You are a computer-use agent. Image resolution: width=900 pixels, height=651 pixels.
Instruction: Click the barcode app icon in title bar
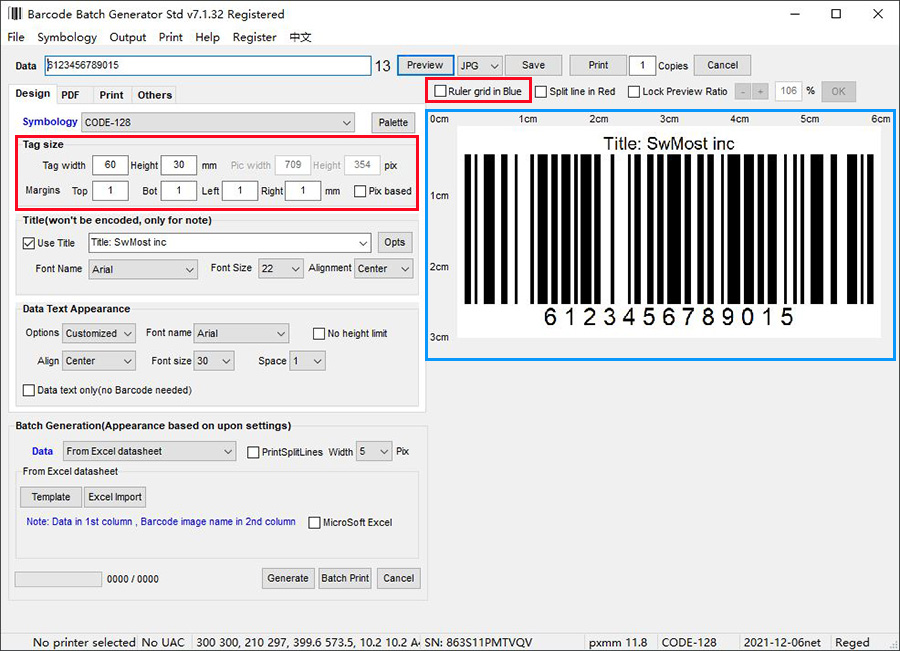15,13
